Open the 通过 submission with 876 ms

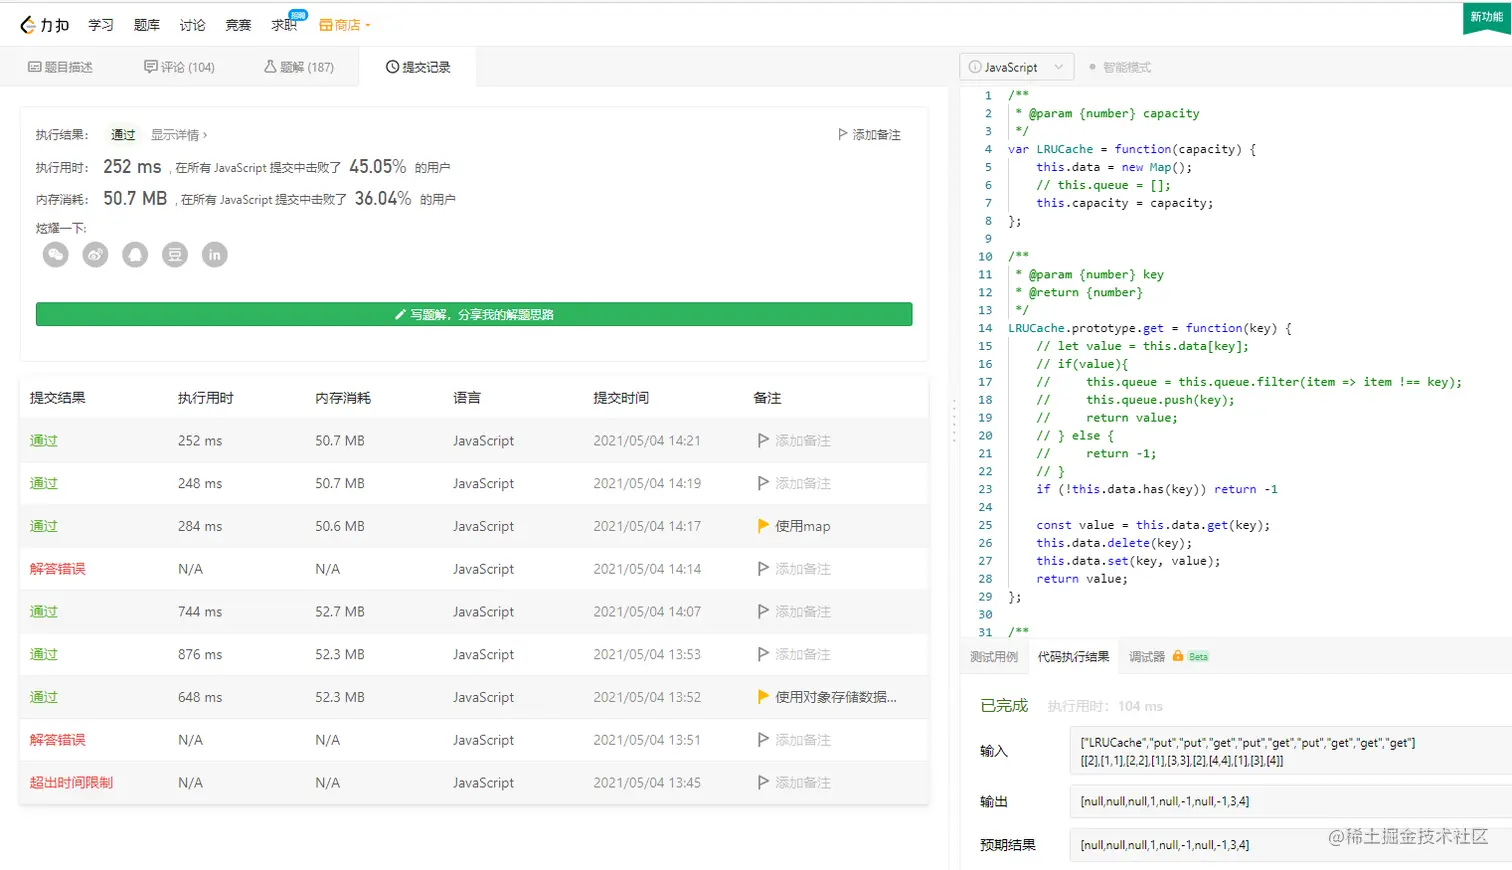pos(44,655)
